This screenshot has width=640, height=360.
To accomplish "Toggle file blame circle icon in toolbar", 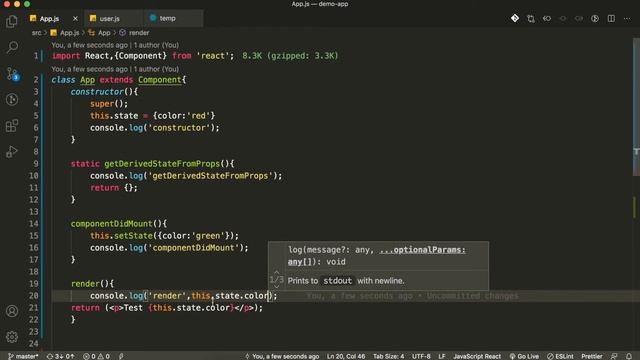I will (x=563, y=18).
